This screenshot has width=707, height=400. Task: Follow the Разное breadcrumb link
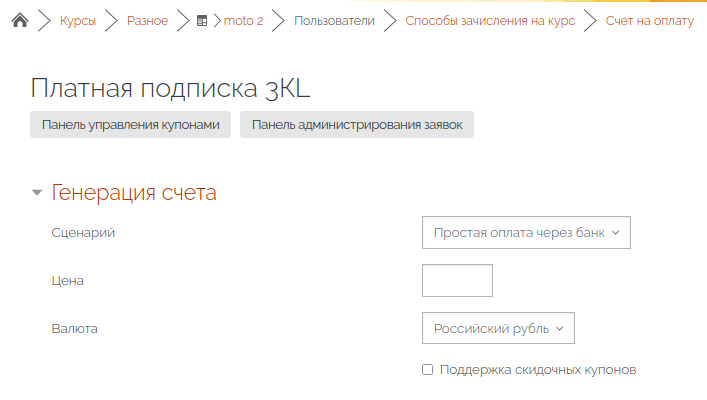pos(147,21)
